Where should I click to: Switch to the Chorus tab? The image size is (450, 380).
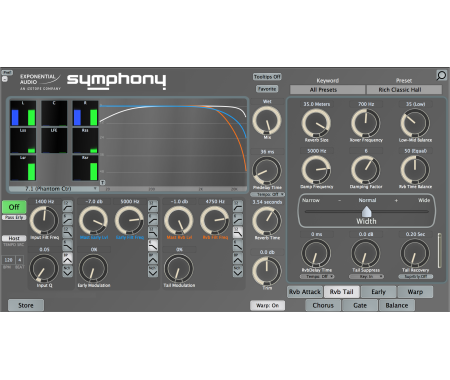point(323,305)
